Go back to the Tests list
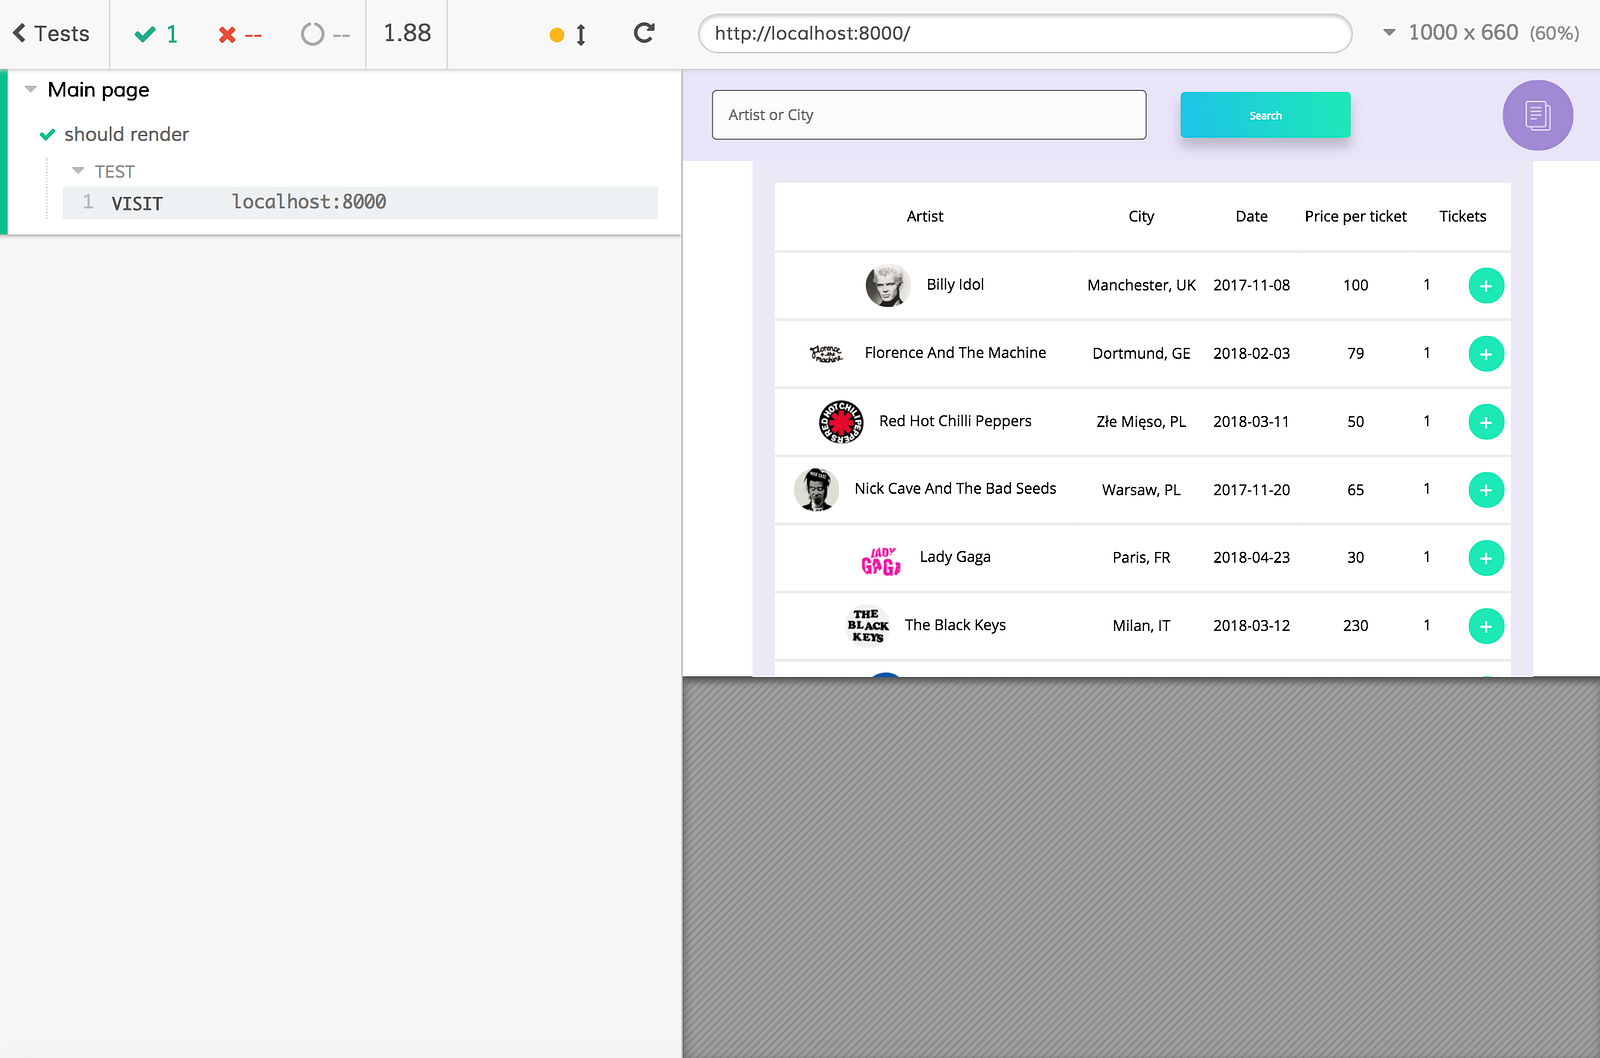The width and height of the screenshot is (1600, 1058). pos(51,34)
